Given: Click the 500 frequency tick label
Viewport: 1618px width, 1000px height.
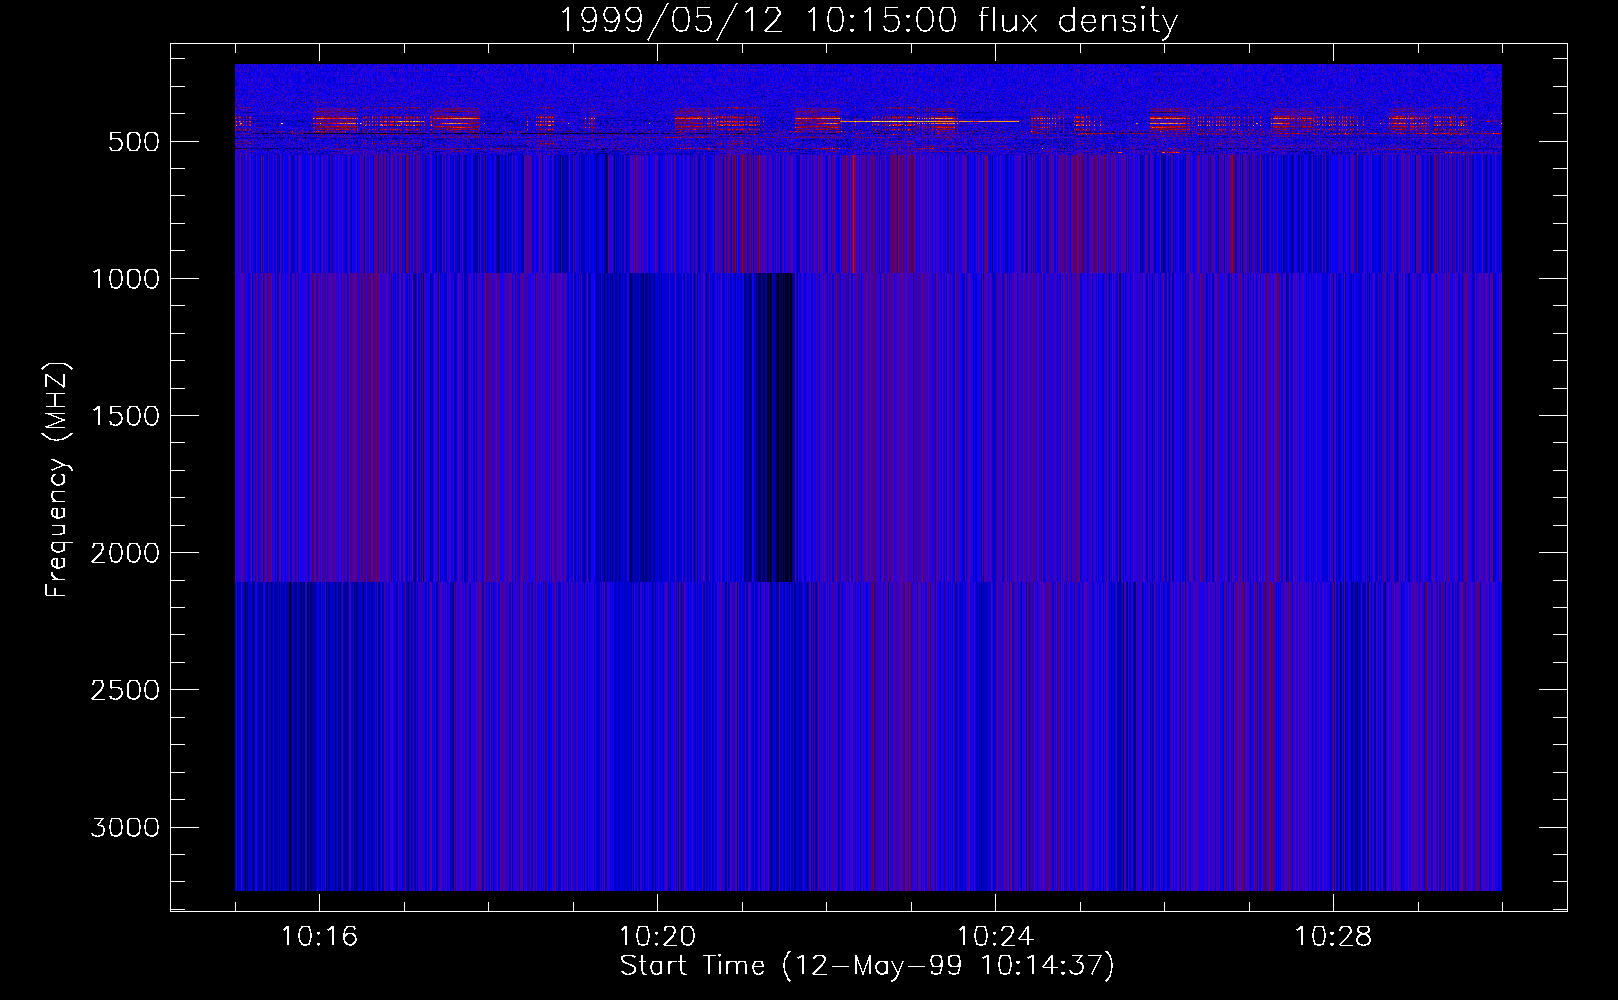Looking at the screenshot, I should (x=133, y=142).
